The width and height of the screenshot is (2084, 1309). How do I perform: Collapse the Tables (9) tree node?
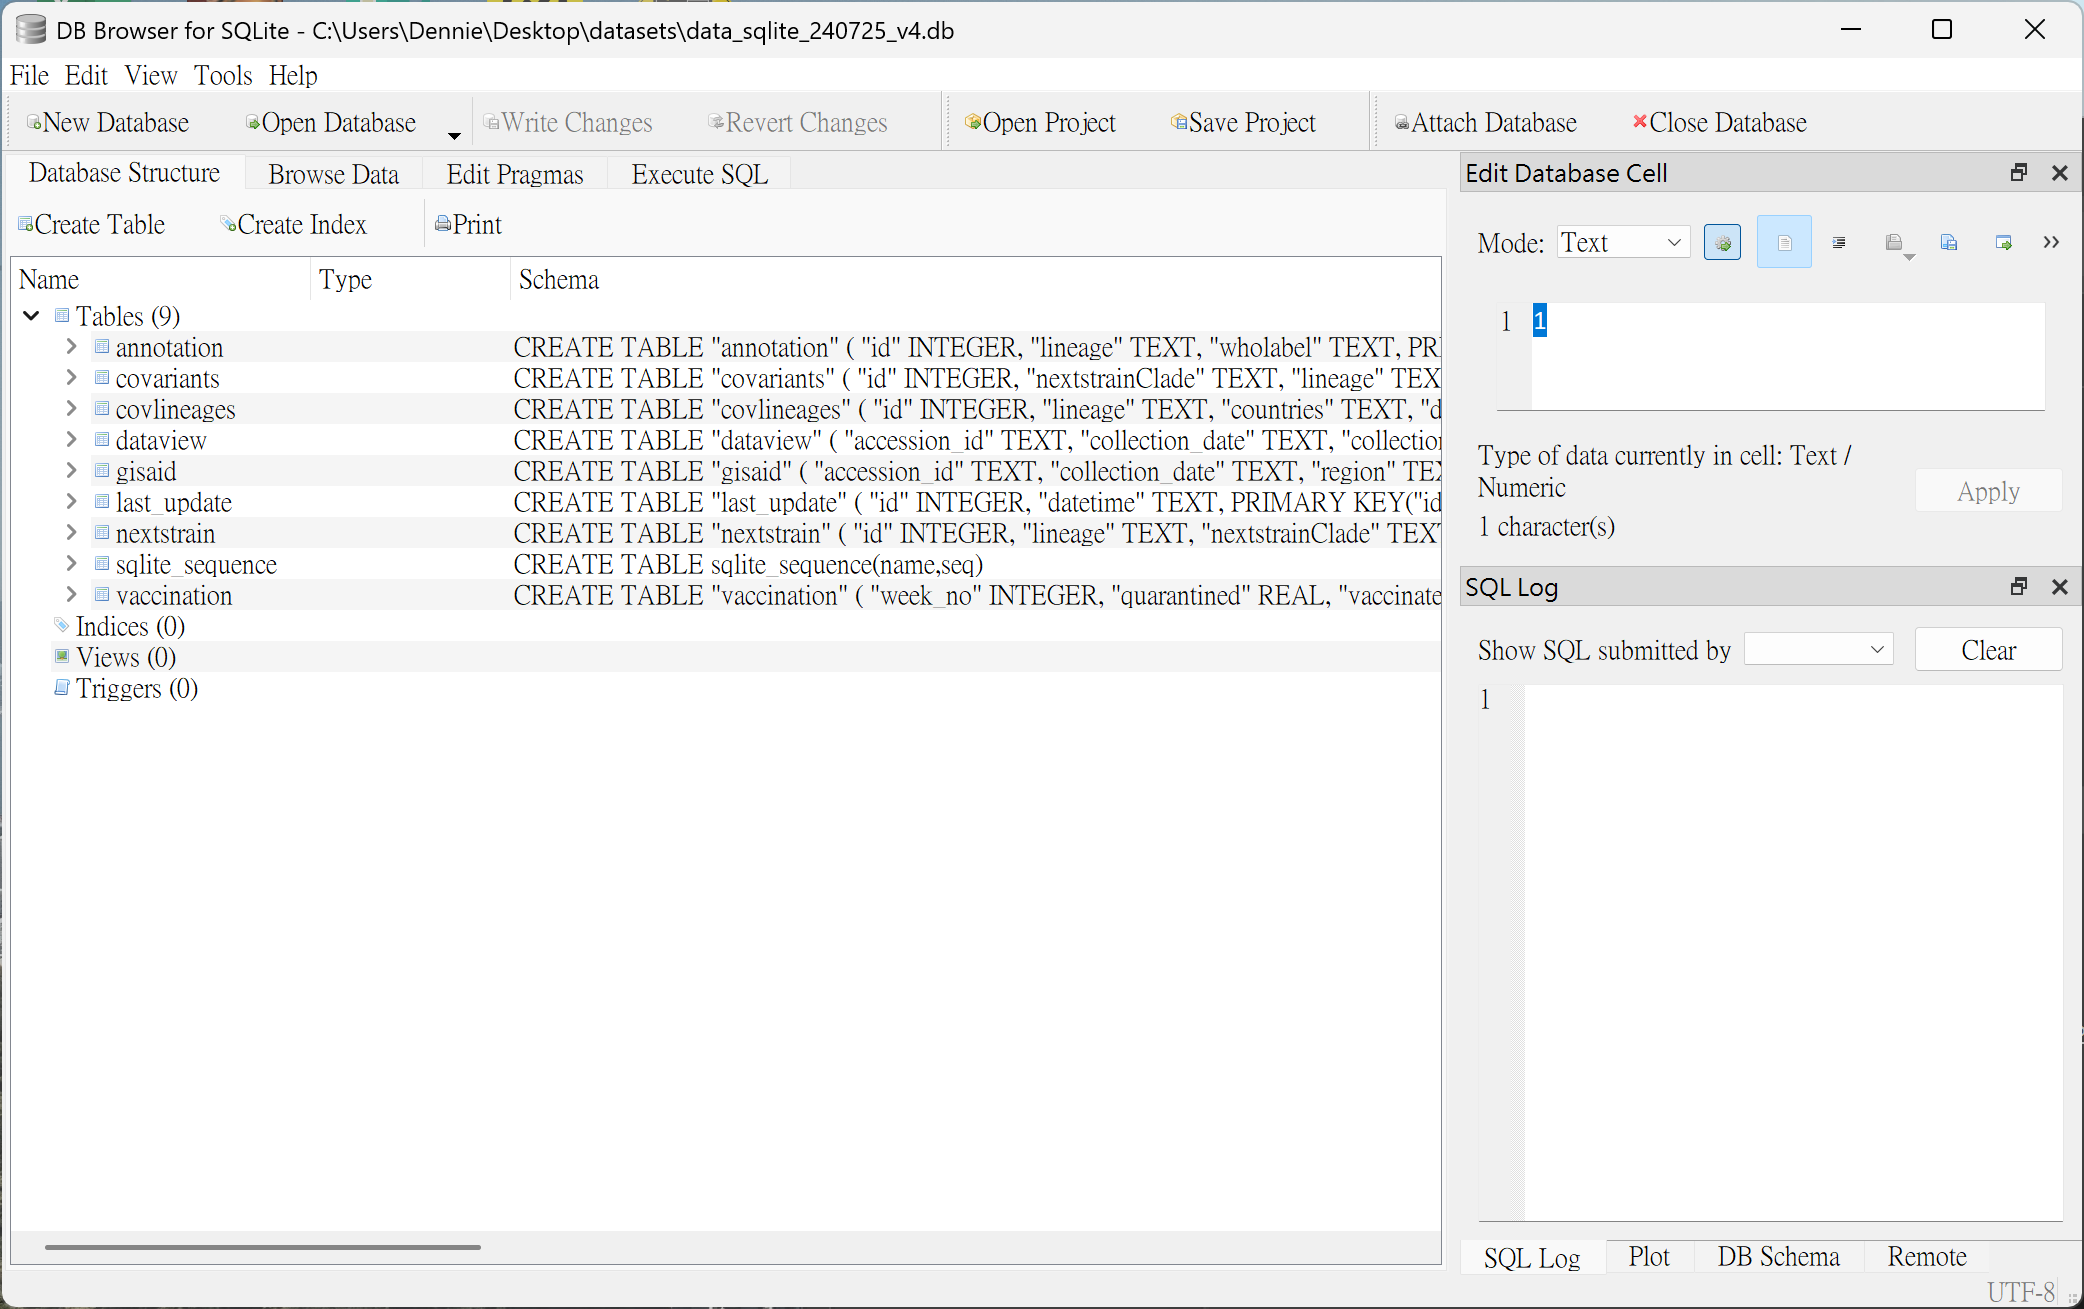point(31,316)
